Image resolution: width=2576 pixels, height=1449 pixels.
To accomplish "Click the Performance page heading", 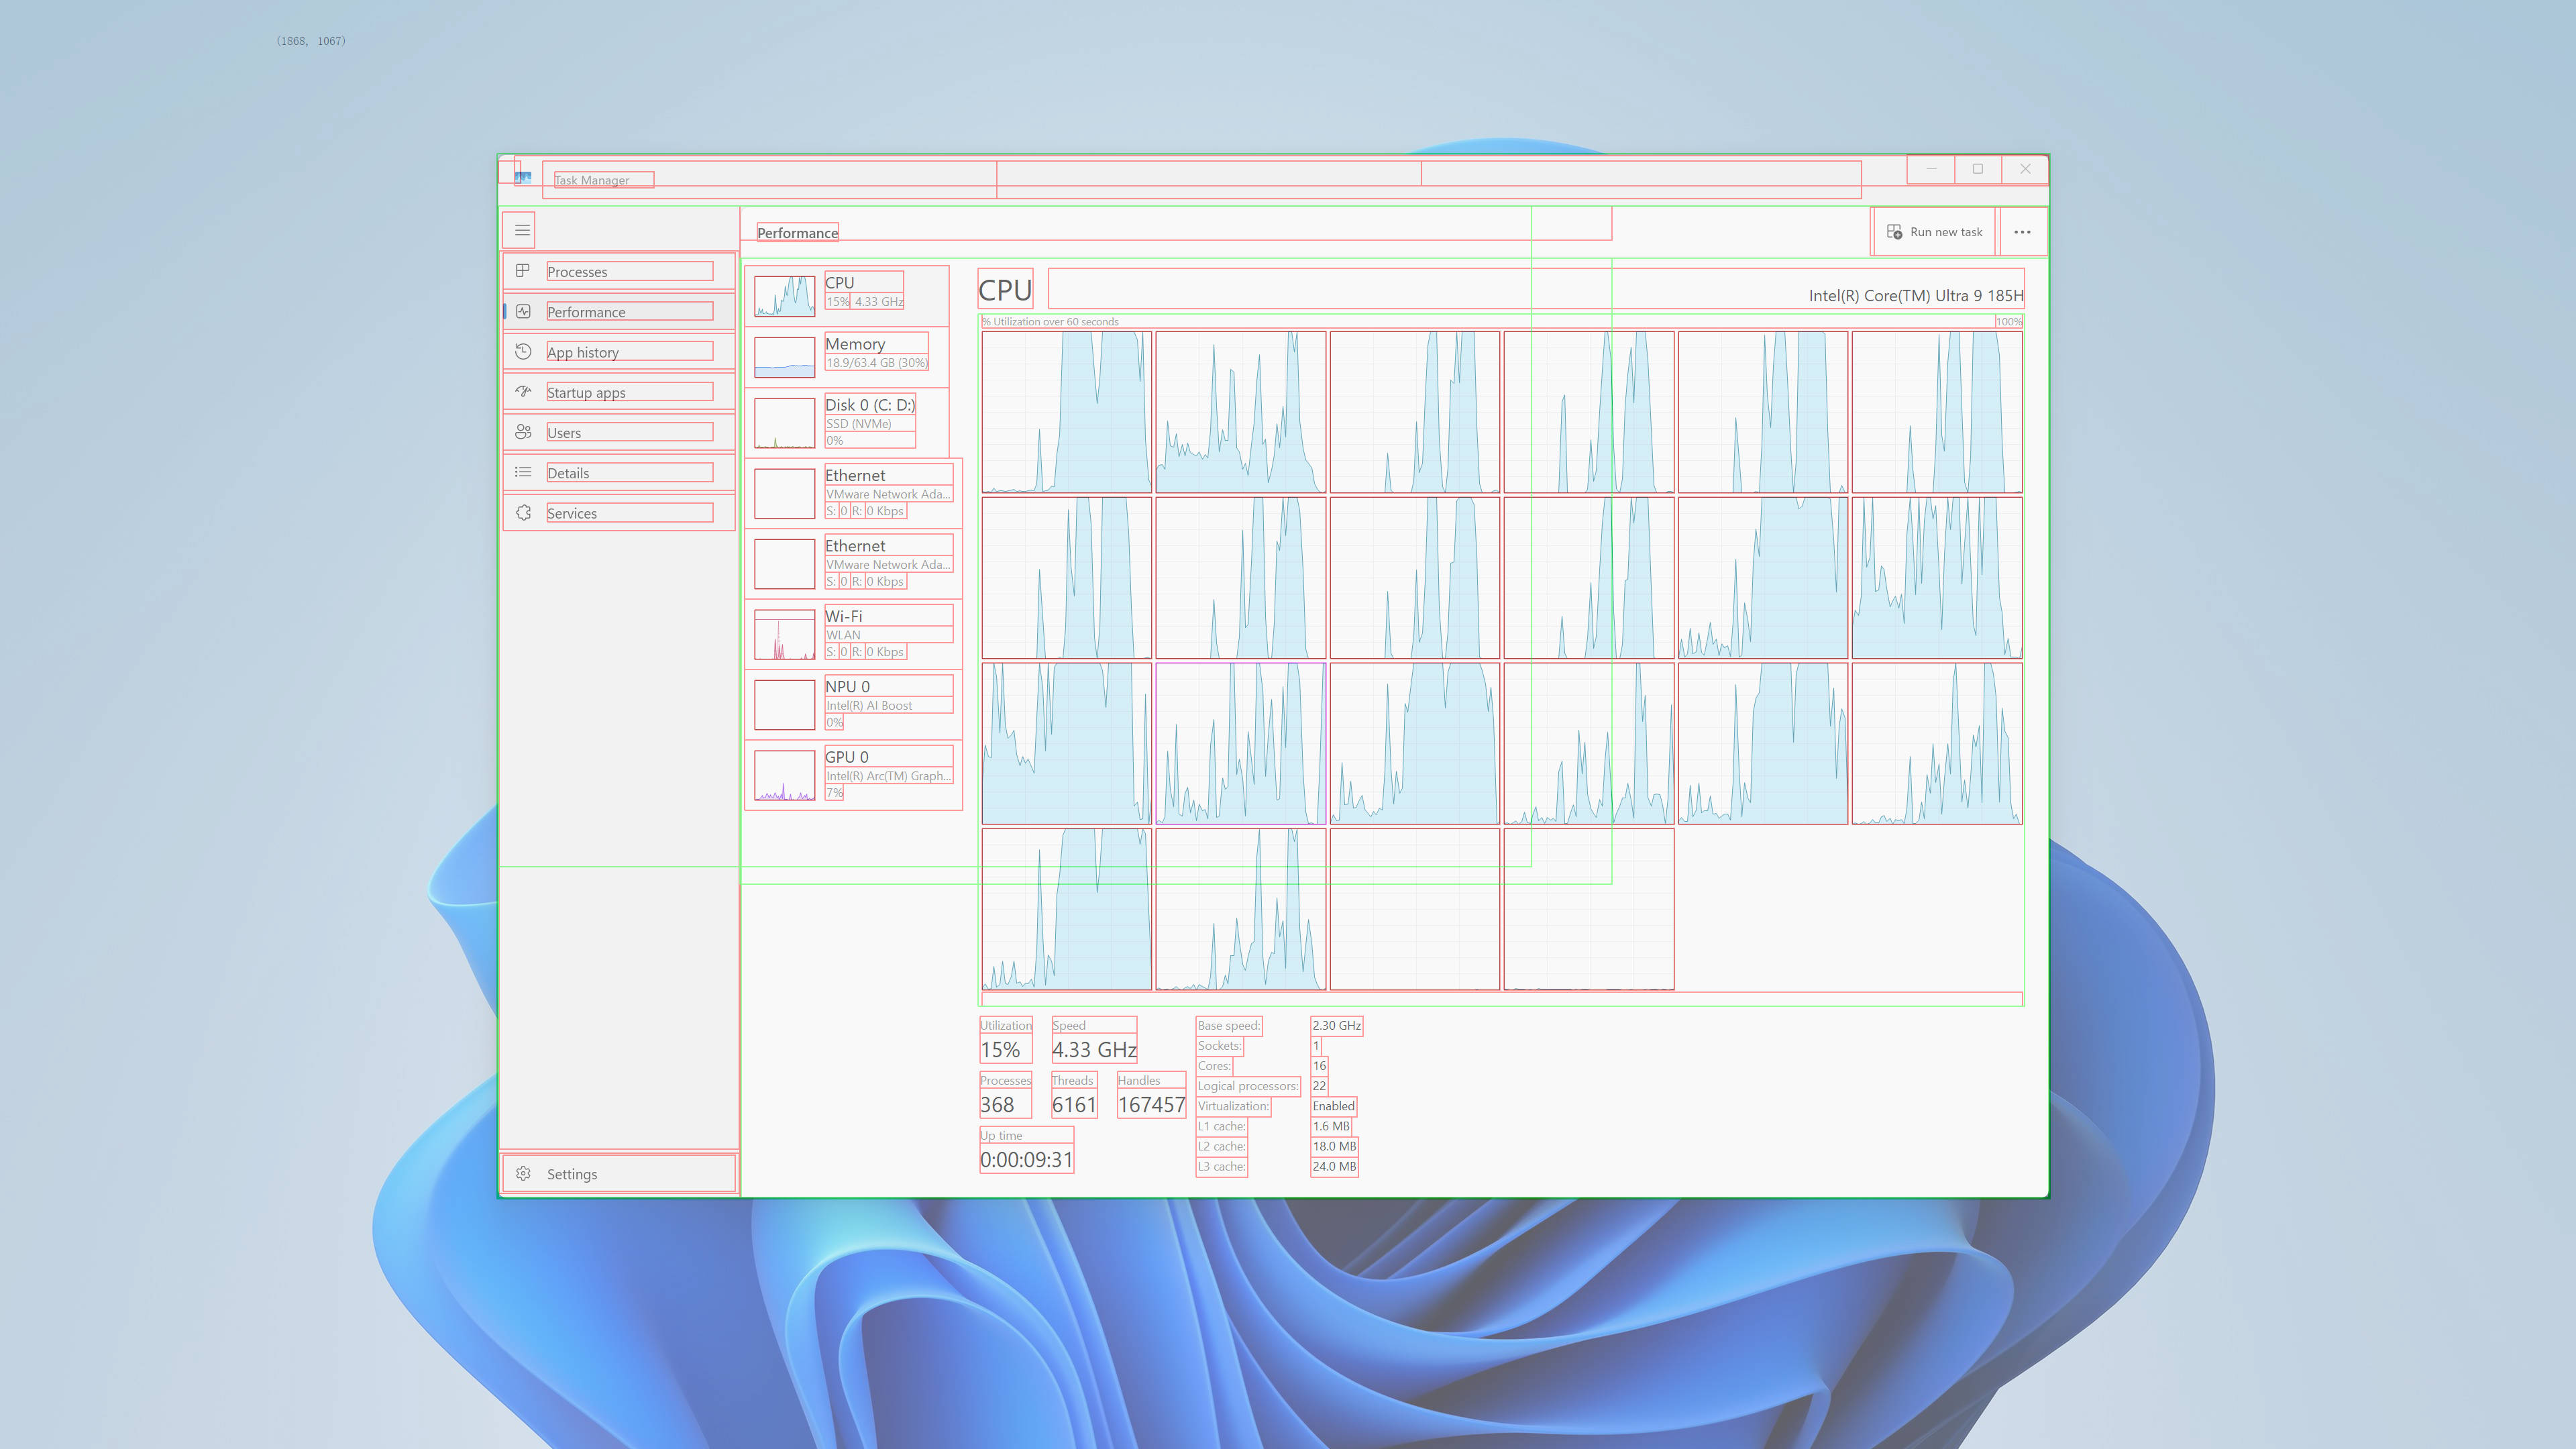I will point(797,233).
